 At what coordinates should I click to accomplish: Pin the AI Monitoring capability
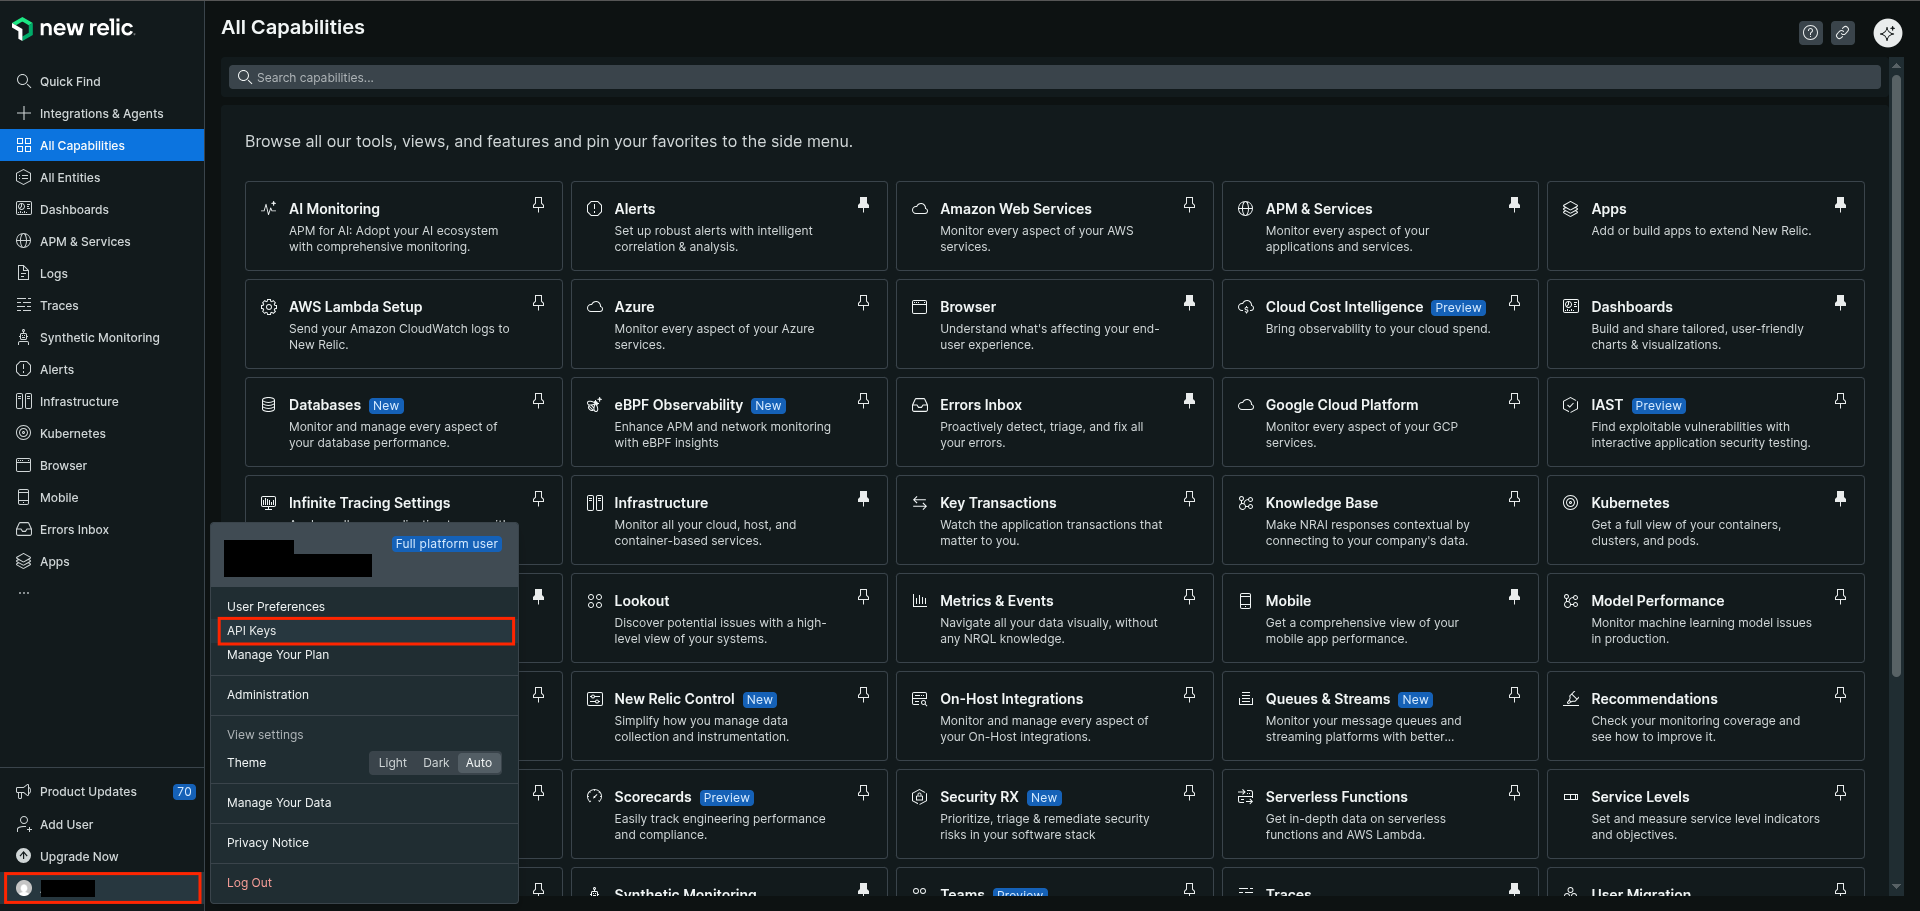538,205
